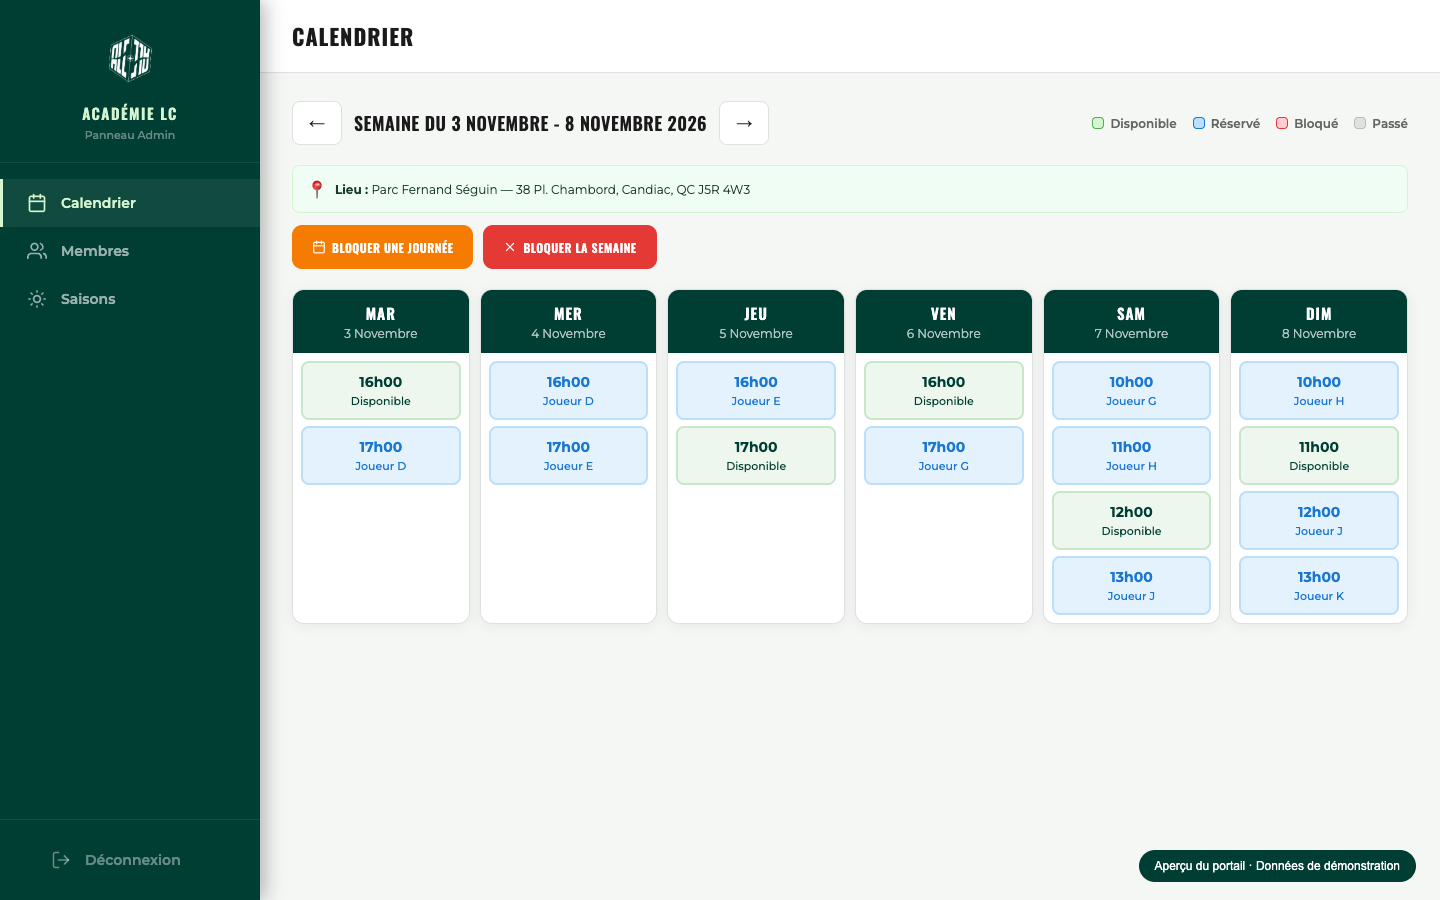Select Wednesday 17h00 Joueur E slot

click(568, 455)
